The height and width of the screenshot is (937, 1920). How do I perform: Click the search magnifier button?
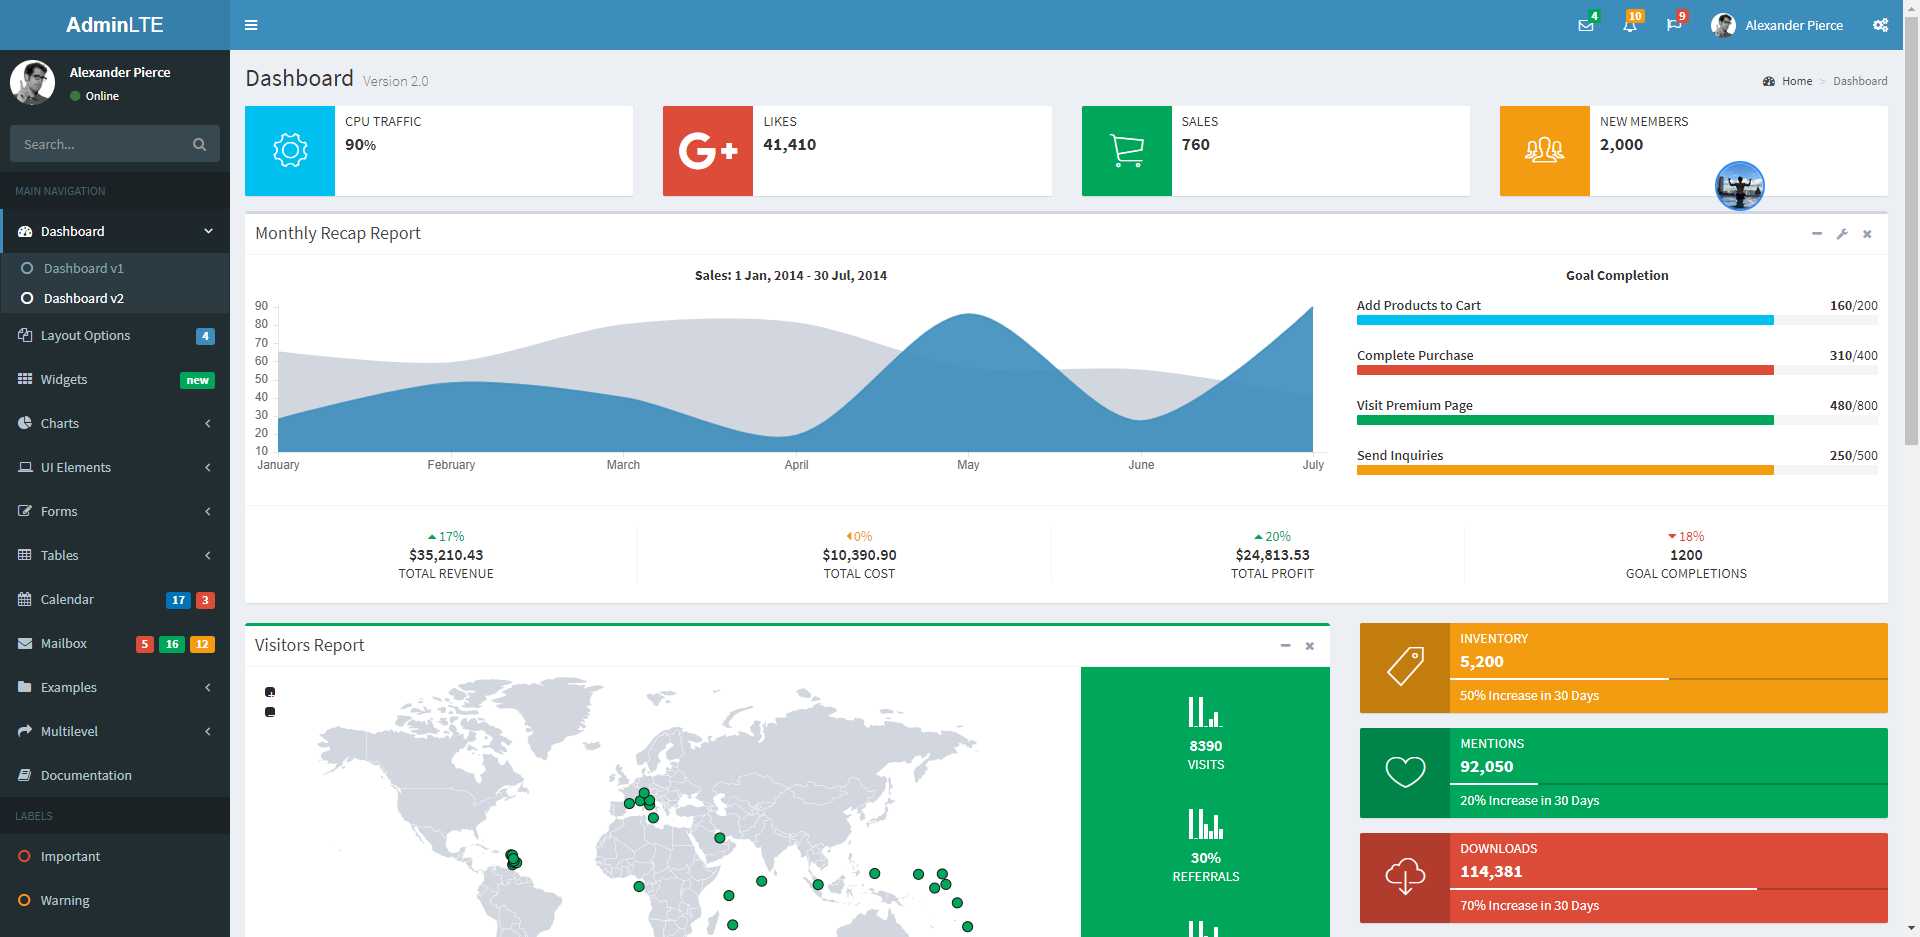coord(199,144)
